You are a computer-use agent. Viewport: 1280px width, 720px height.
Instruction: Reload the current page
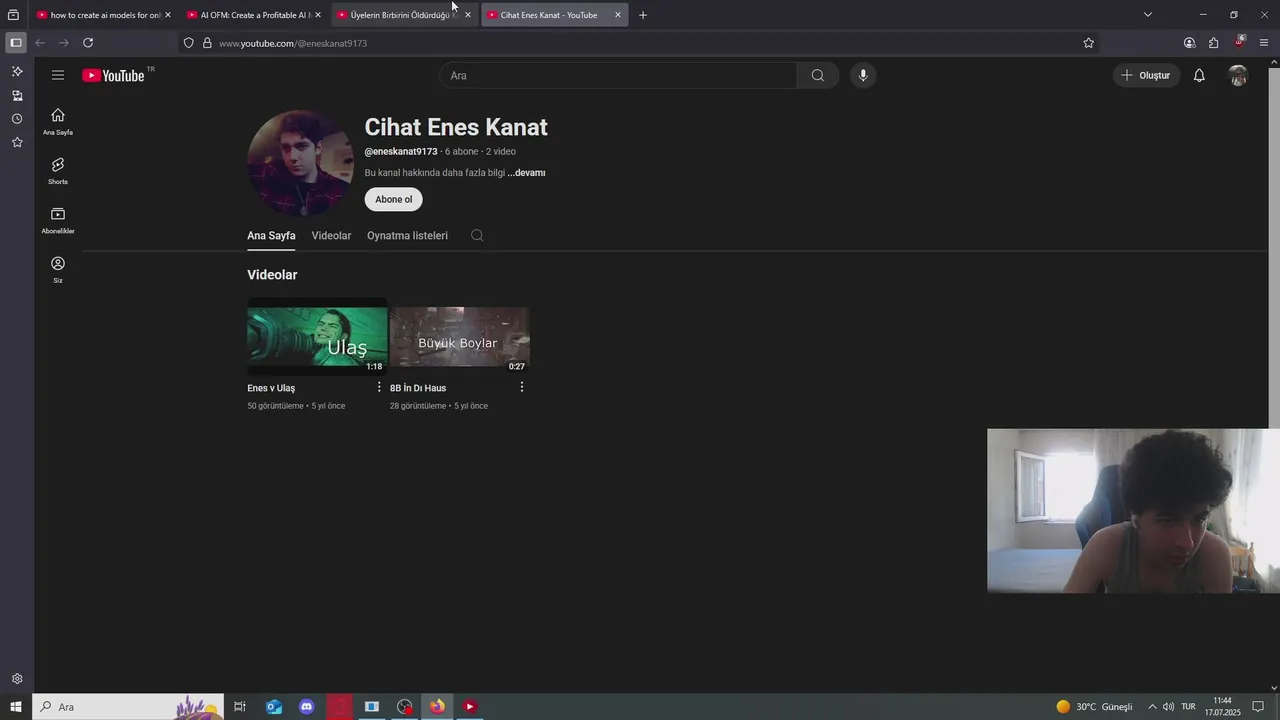(88, 43)
